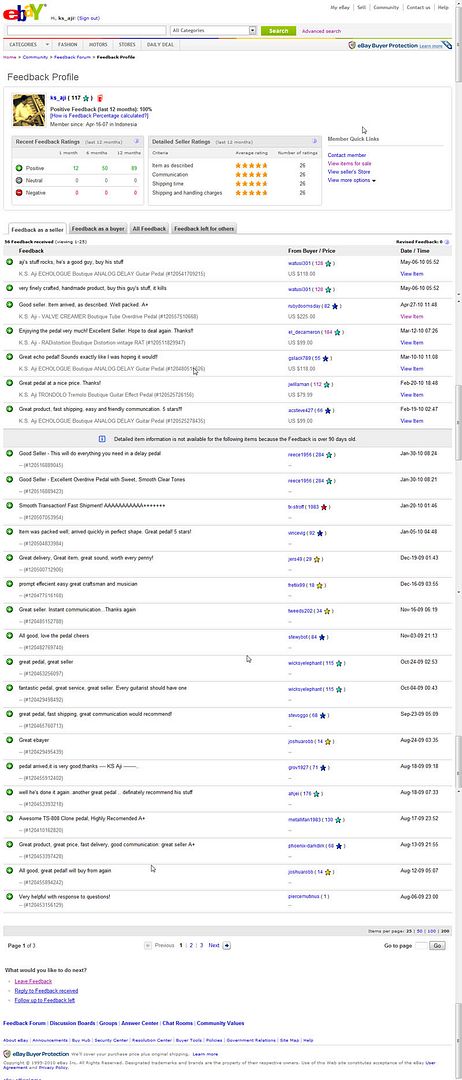The width and height of the screenshot is (462, 1080).
Task: Open the FASHION menu
Action: pyautogui.click(x=67, y=45)
